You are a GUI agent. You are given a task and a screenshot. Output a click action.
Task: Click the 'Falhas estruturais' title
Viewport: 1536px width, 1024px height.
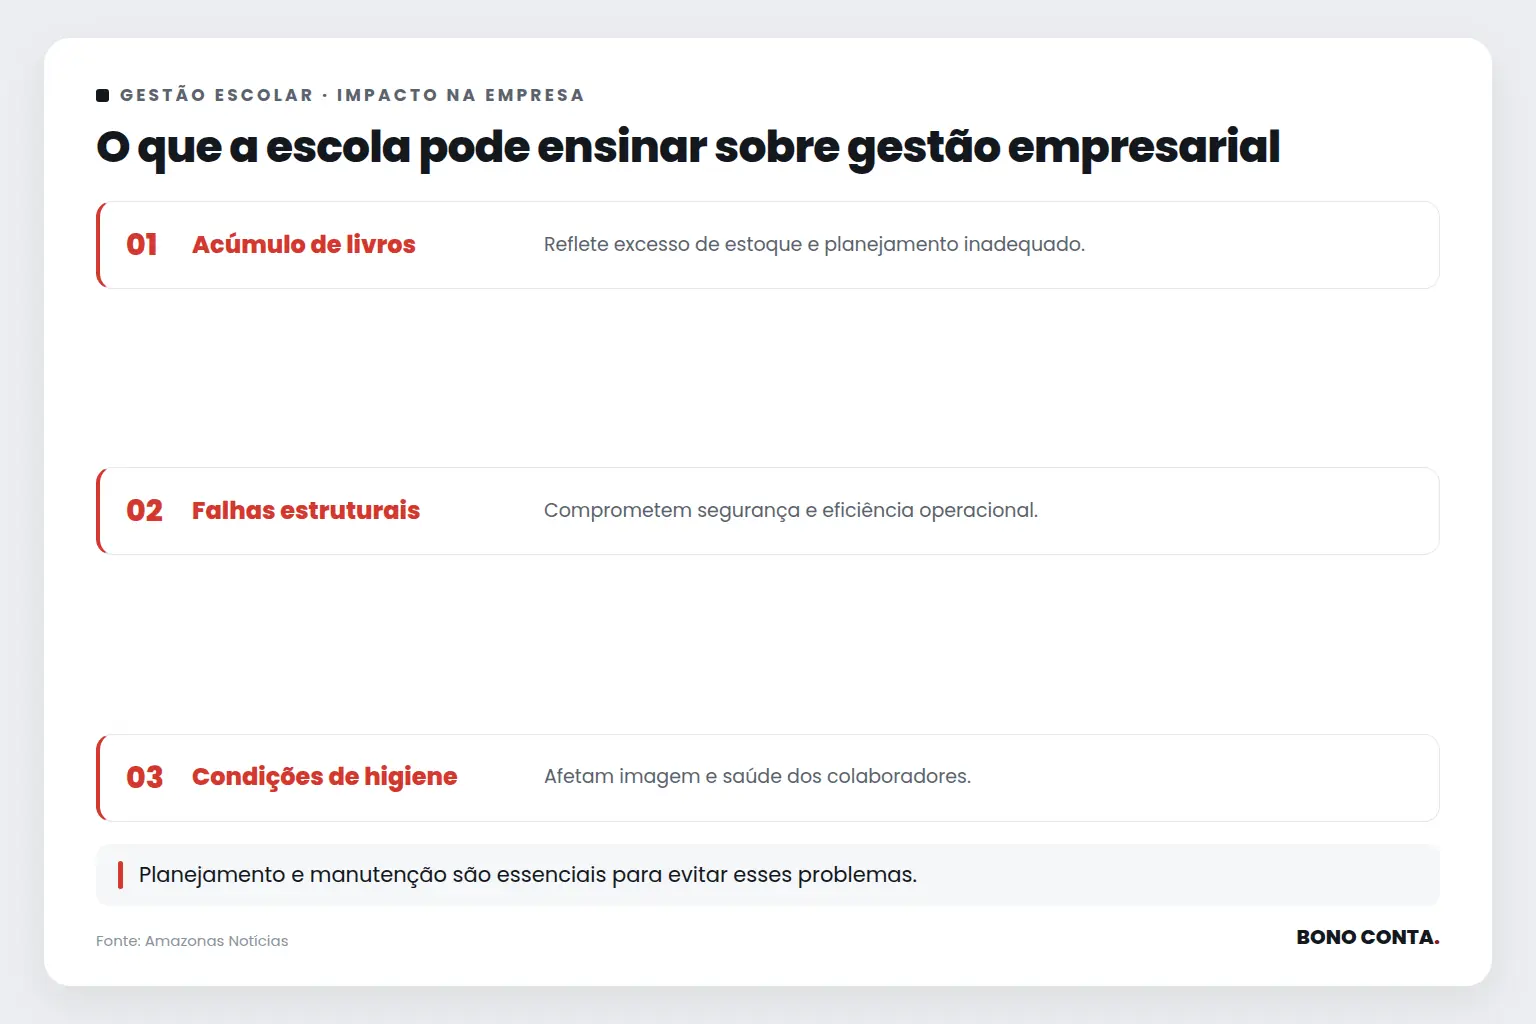(306, 511)
